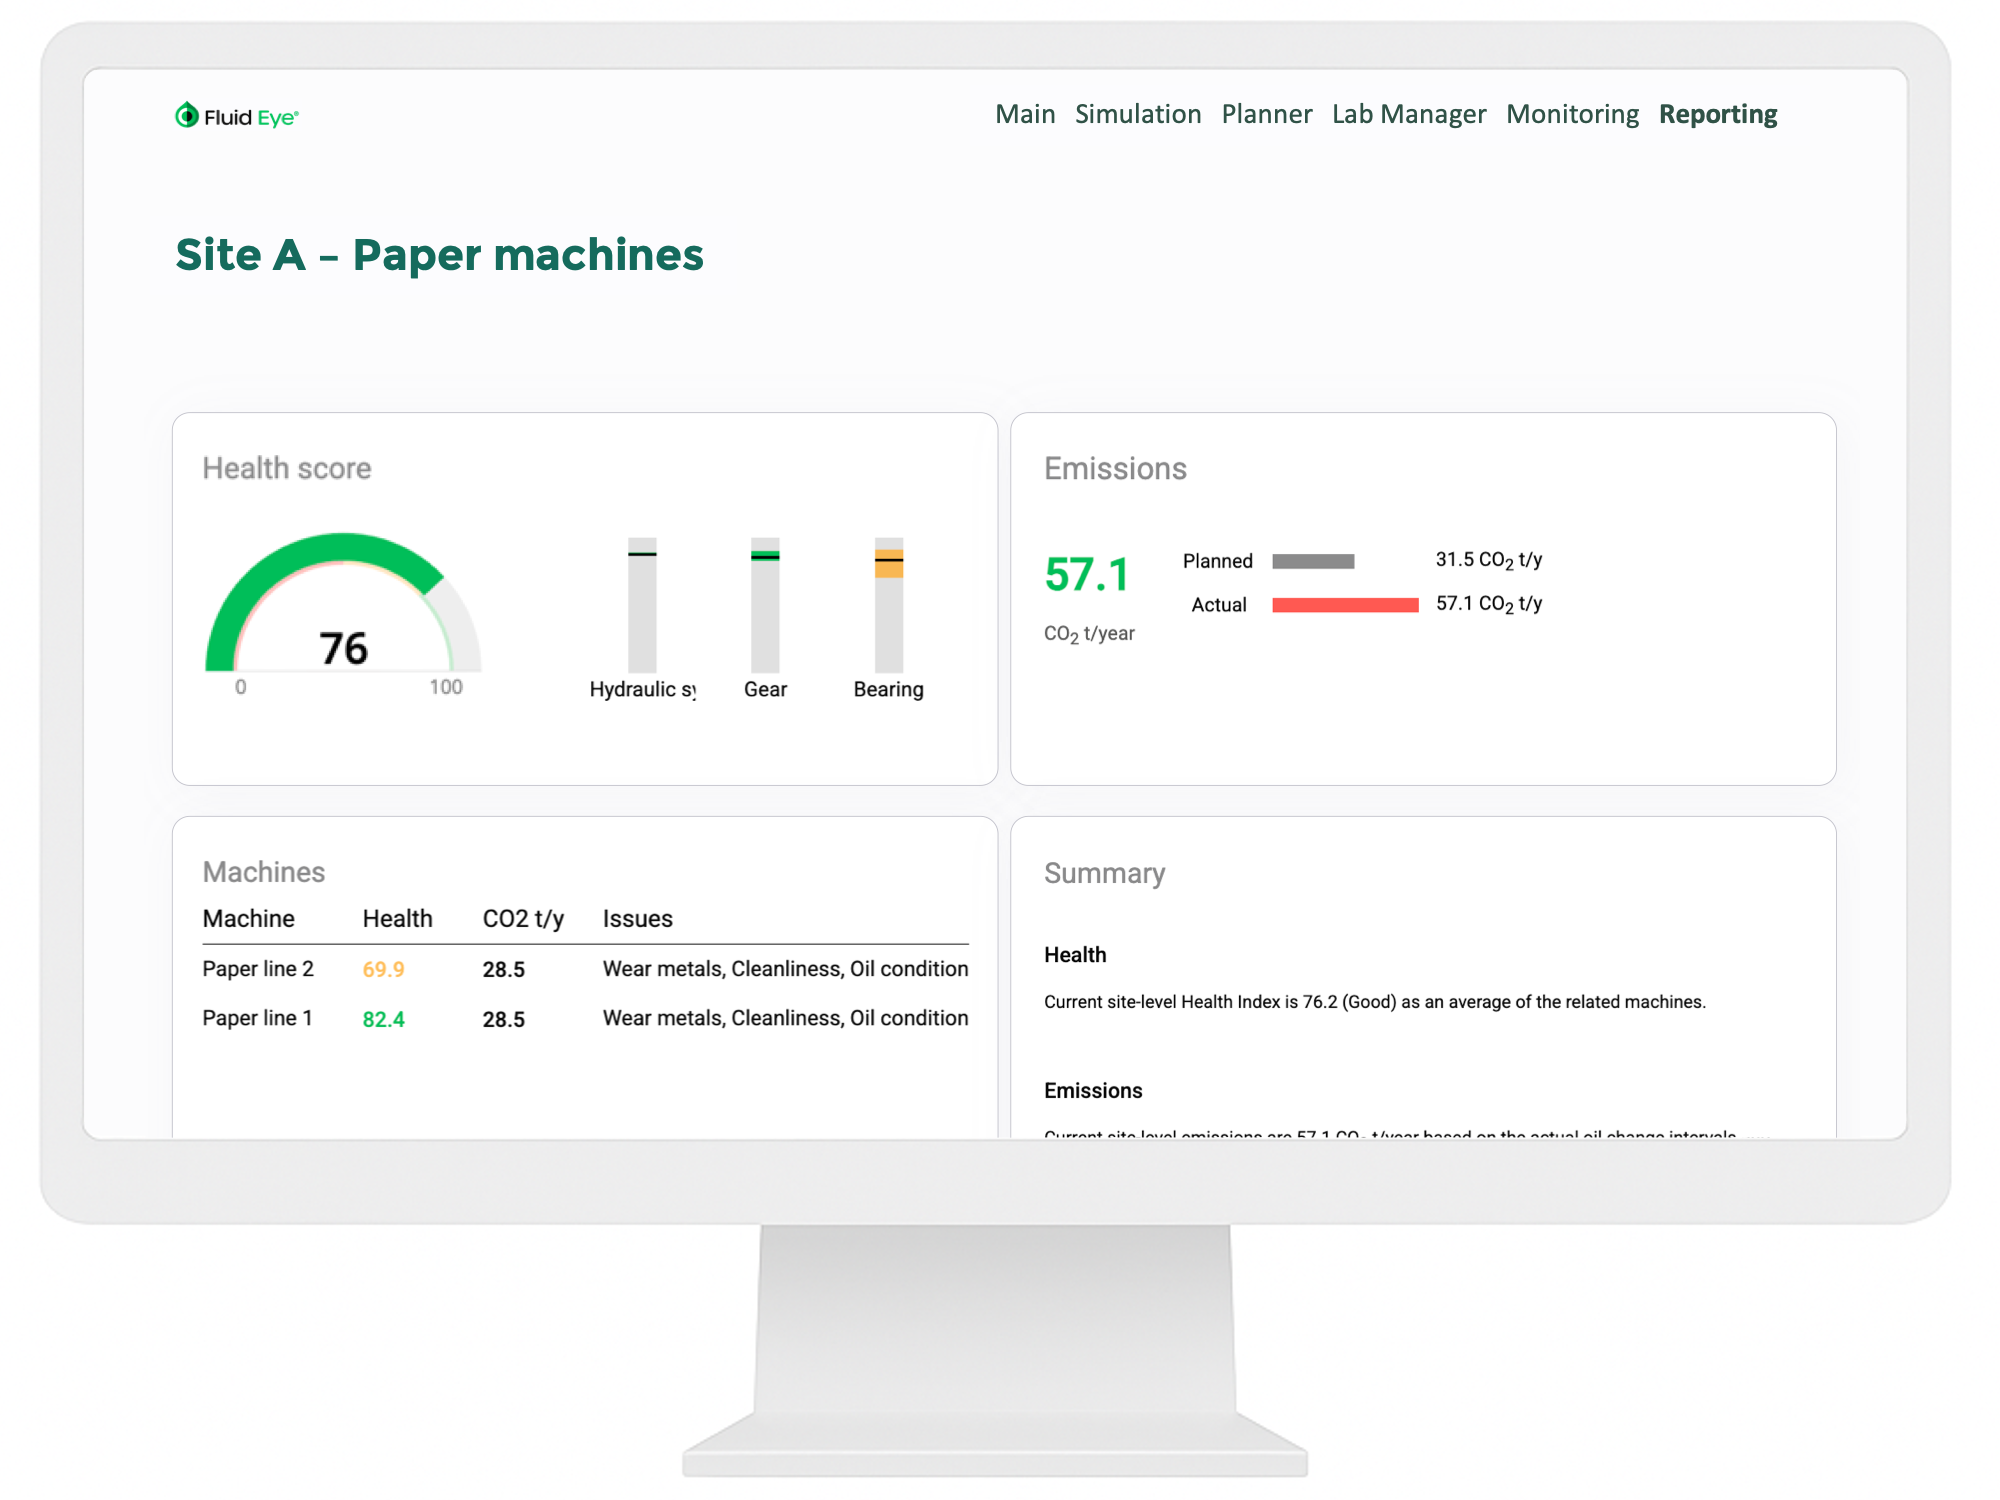Go to the Simulation page

coord(1137,115)
